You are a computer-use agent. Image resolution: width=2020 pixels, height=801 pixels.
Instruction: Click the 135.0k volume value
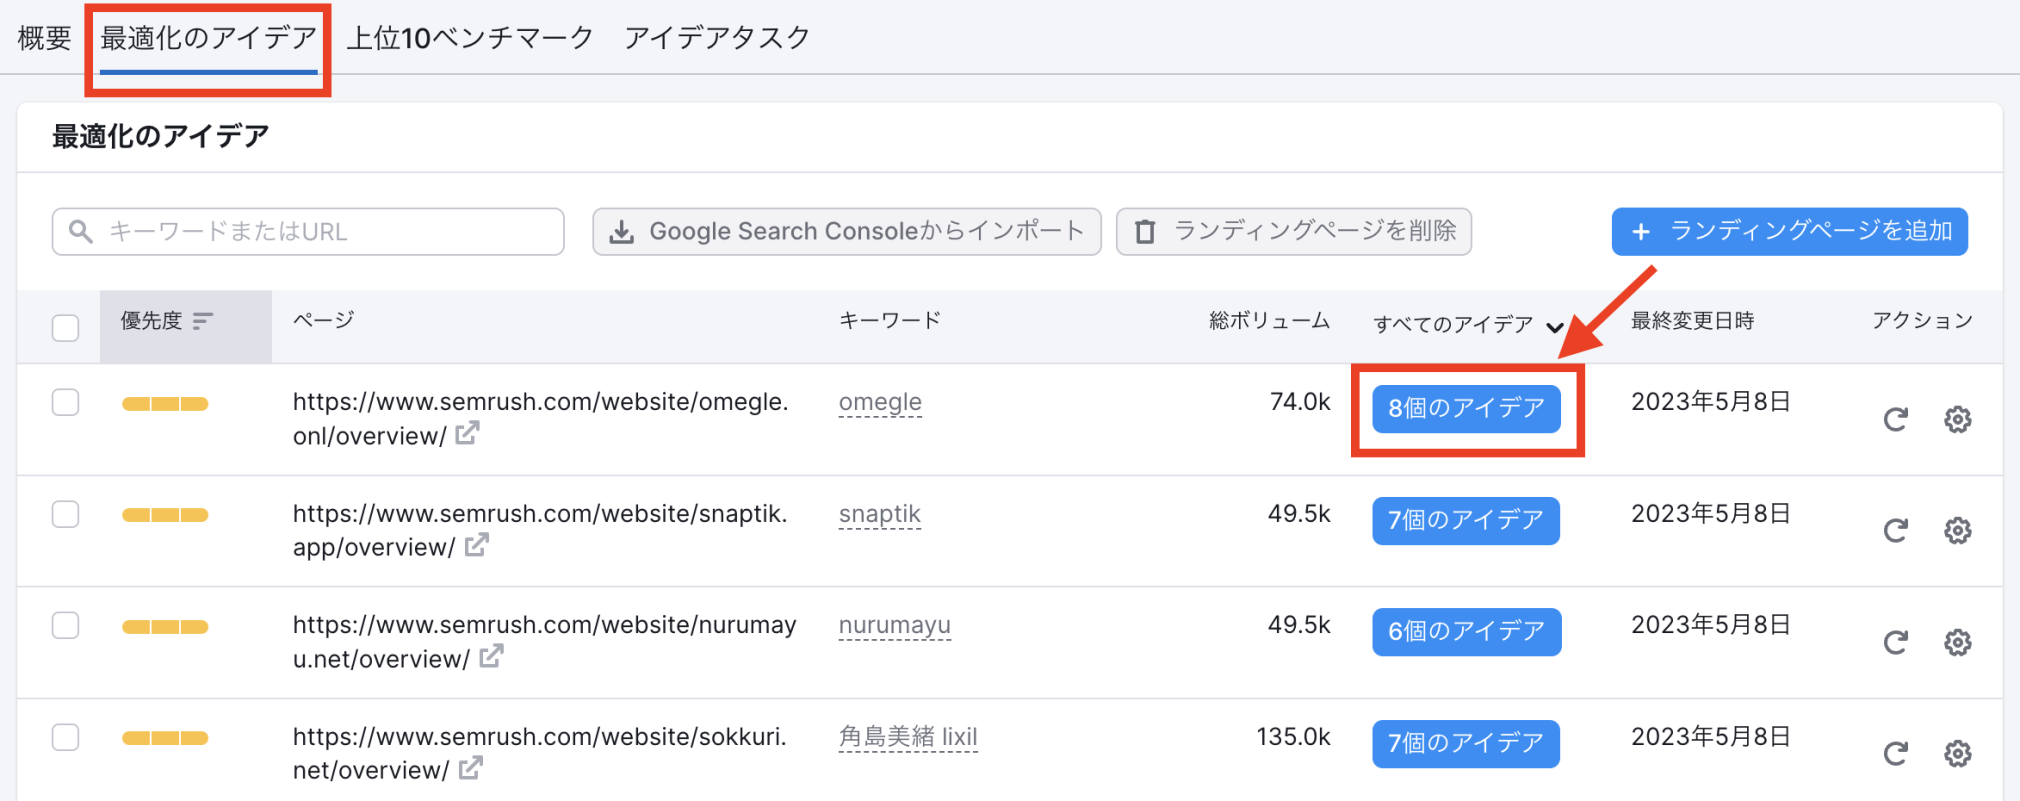point(1294,737)
